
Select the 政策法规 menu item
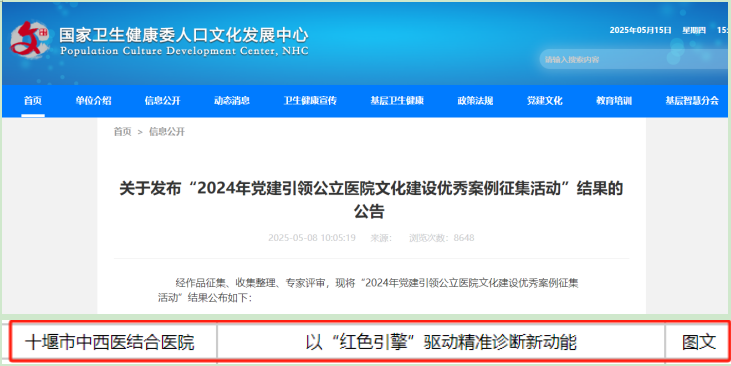pyautogui.click(x=475, y=101)
